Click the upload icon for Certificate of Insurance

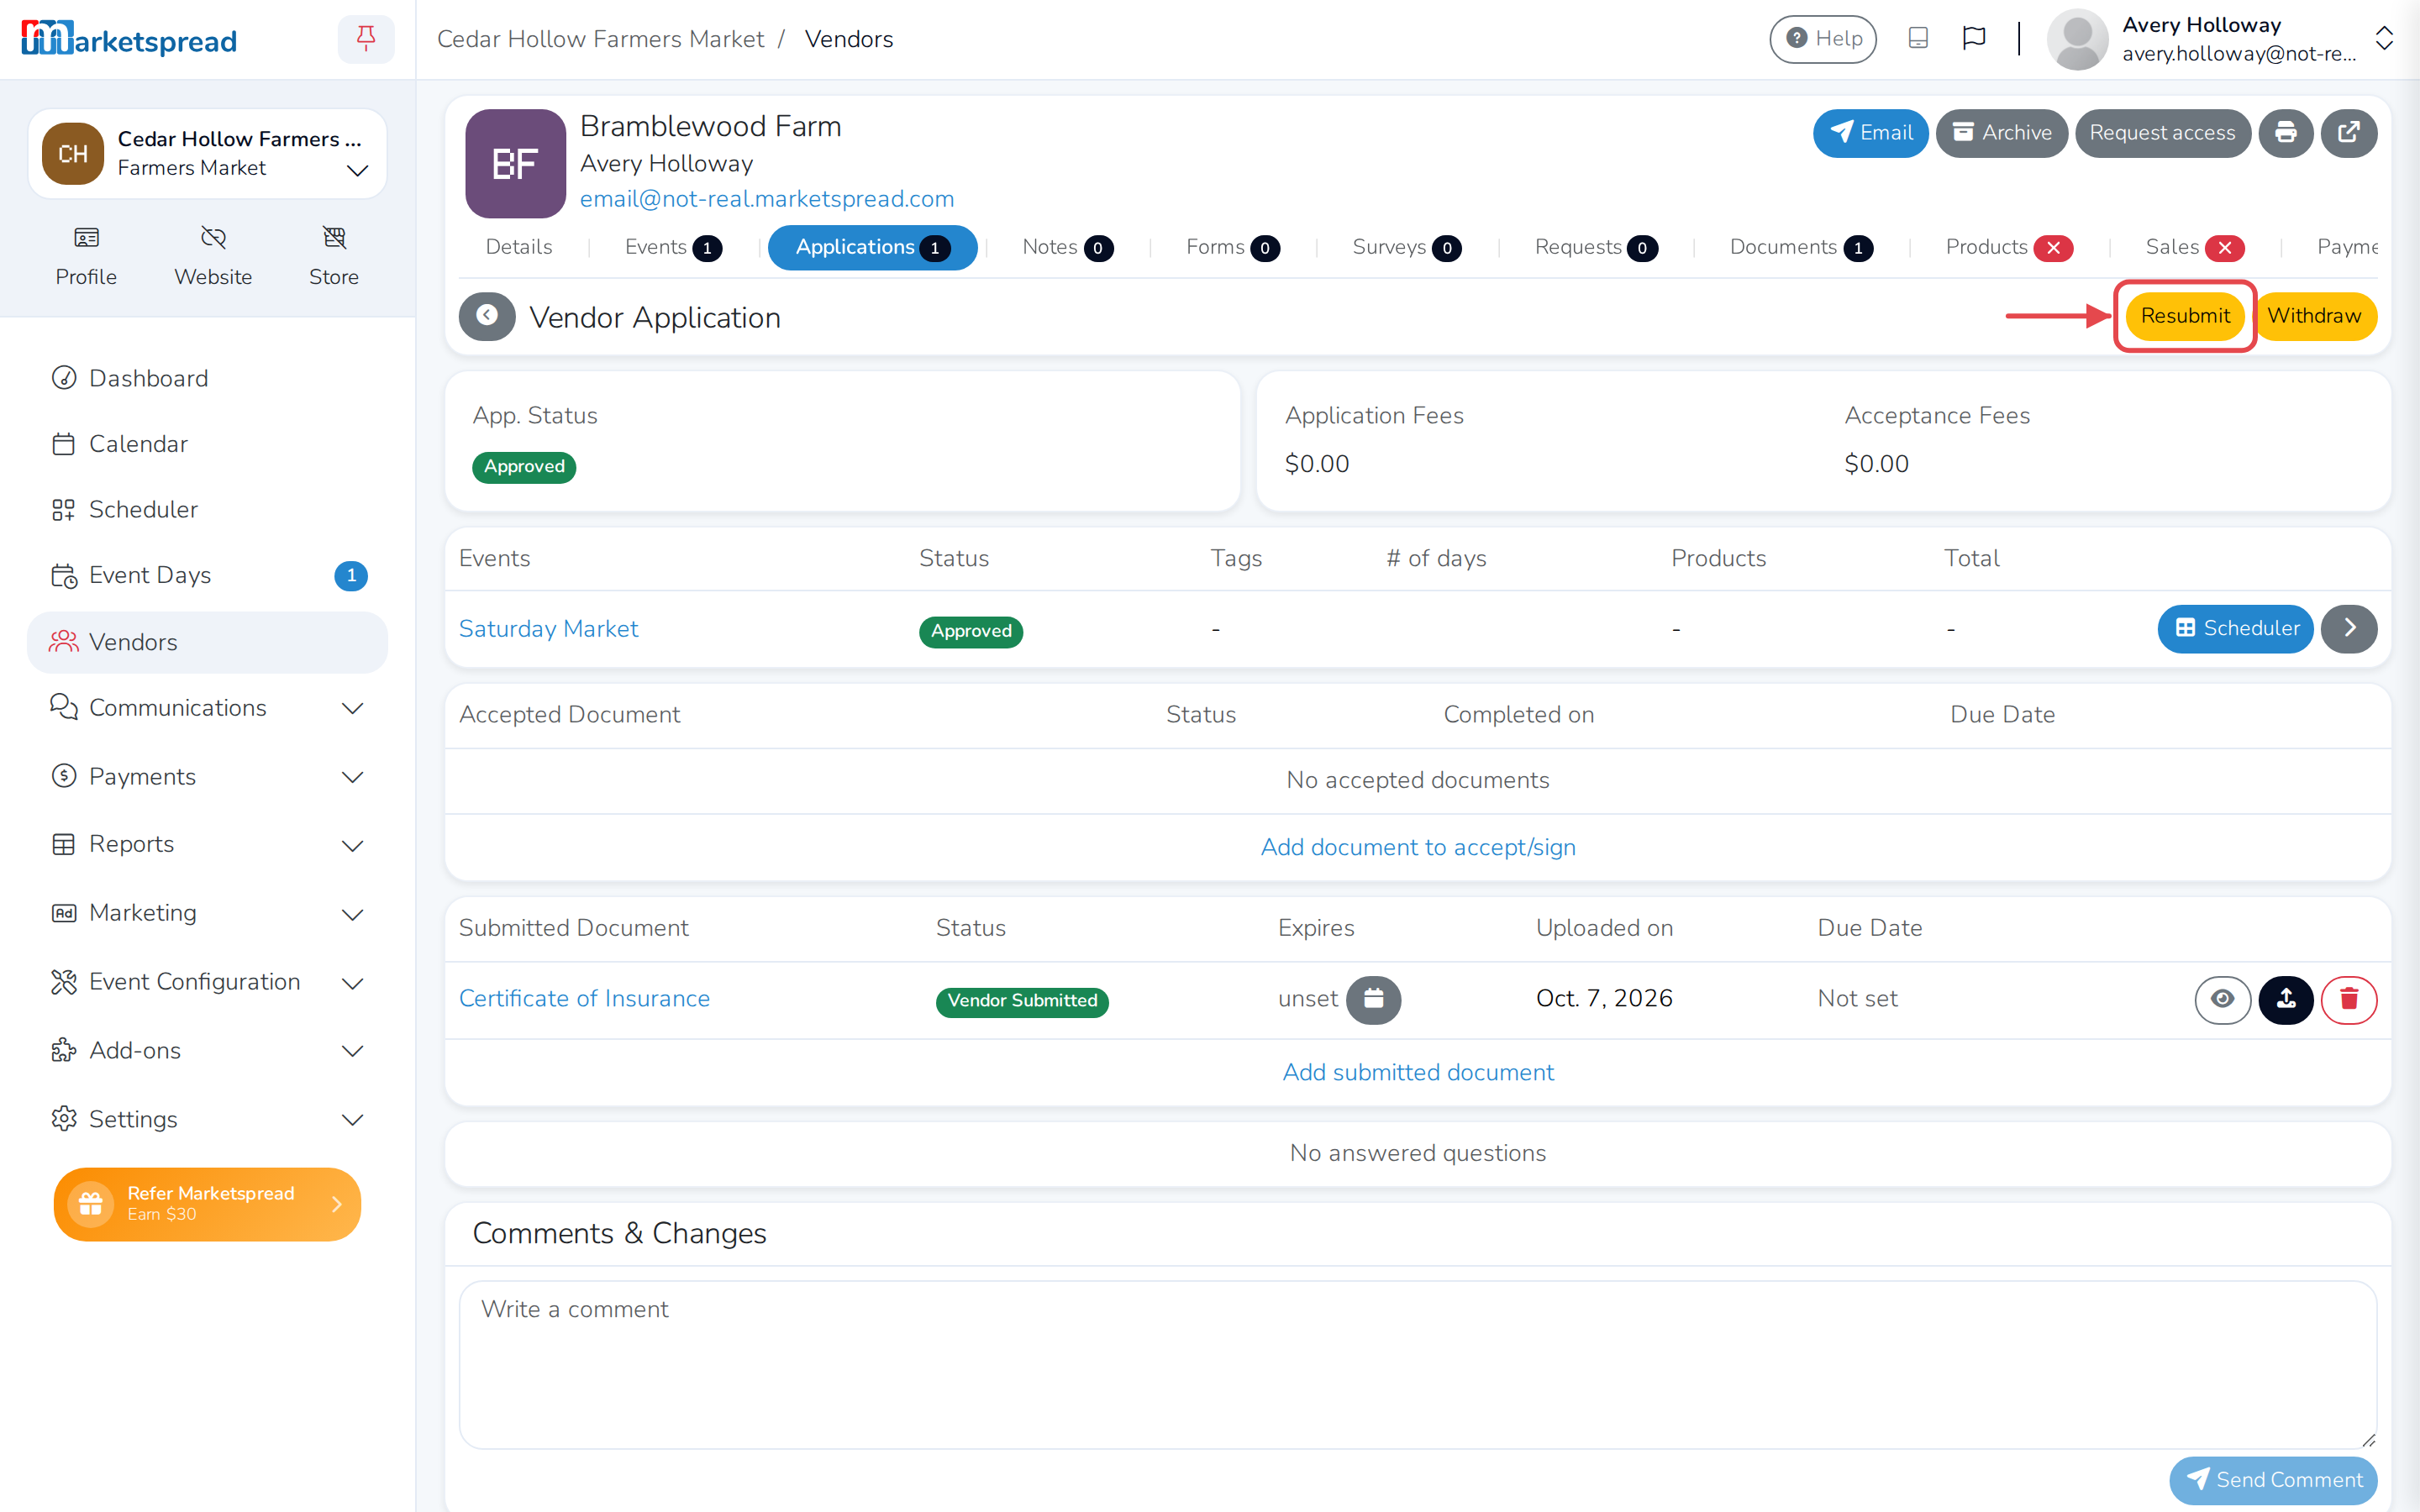click(2286, 999)
